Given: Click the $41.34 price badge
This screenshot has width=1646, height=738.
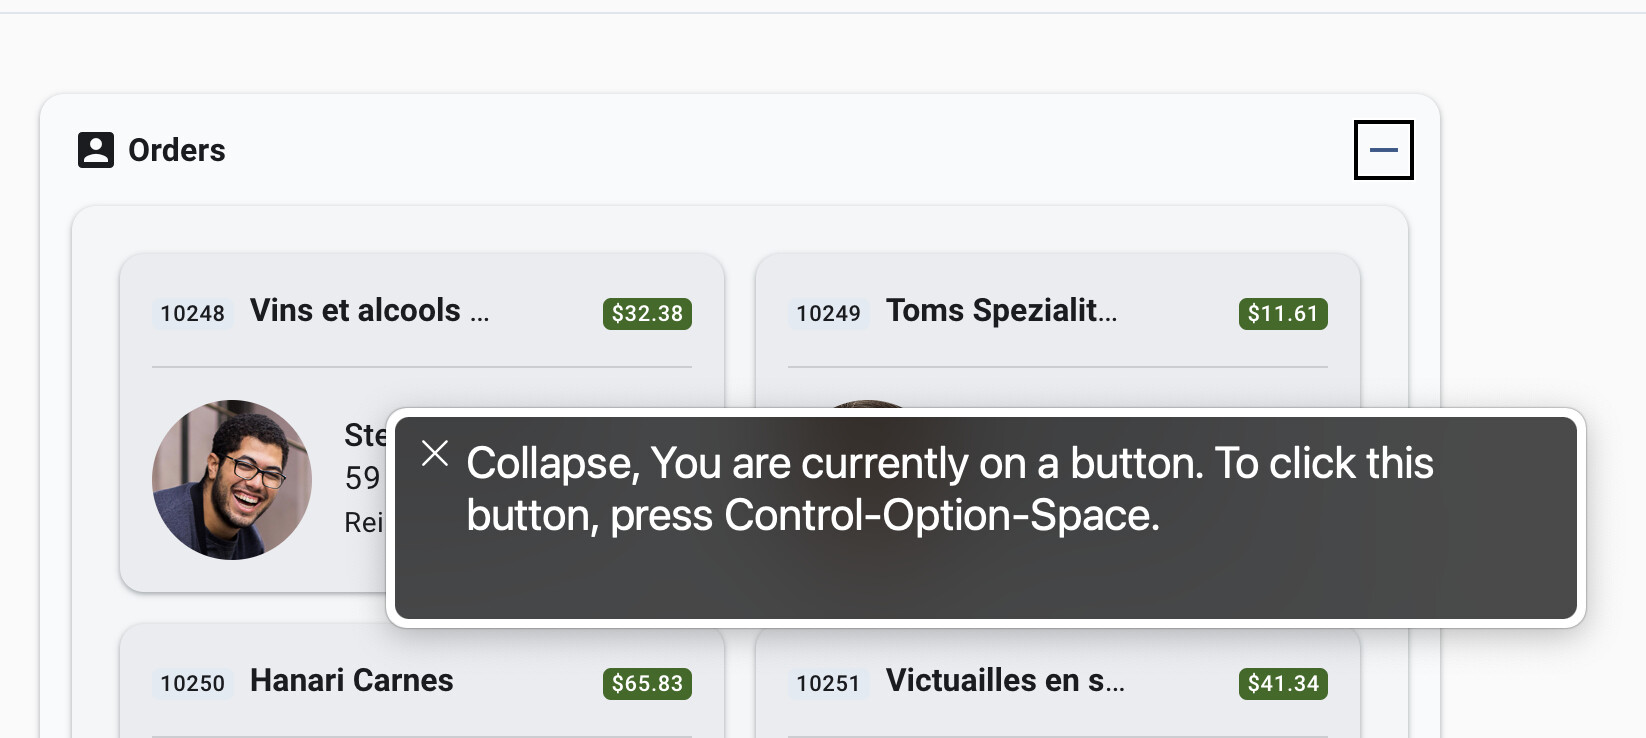Looking at the screenshot, I should pyautogui.click(x=1283, y=683).
